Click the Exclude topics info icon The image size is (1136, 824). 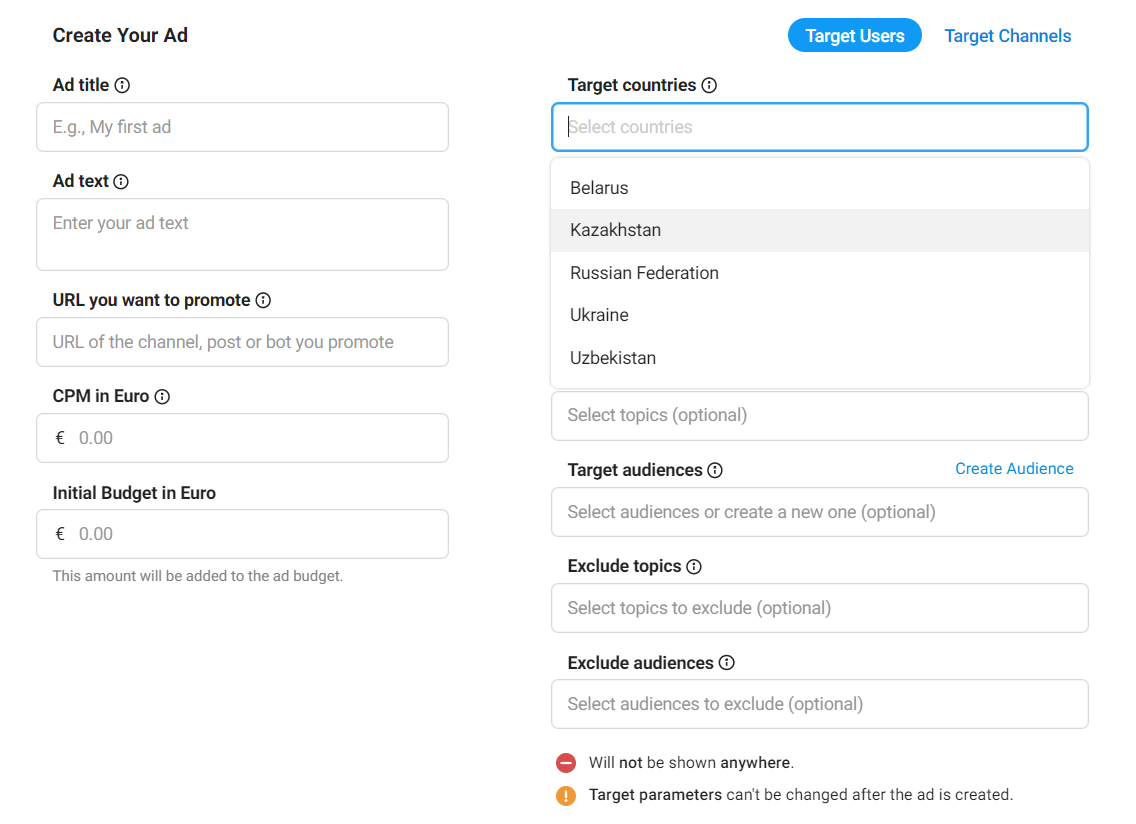click(693, 566)
